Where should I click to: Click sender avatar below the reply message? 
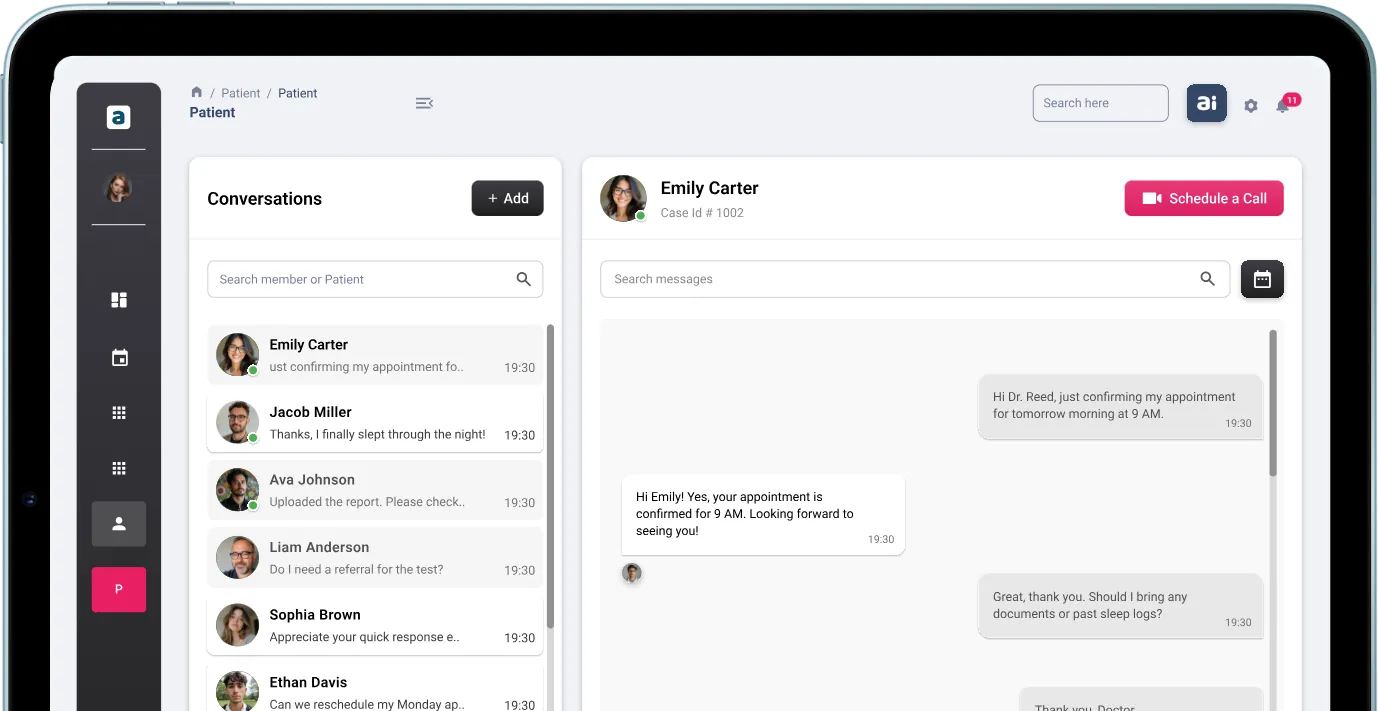point(632,573)
